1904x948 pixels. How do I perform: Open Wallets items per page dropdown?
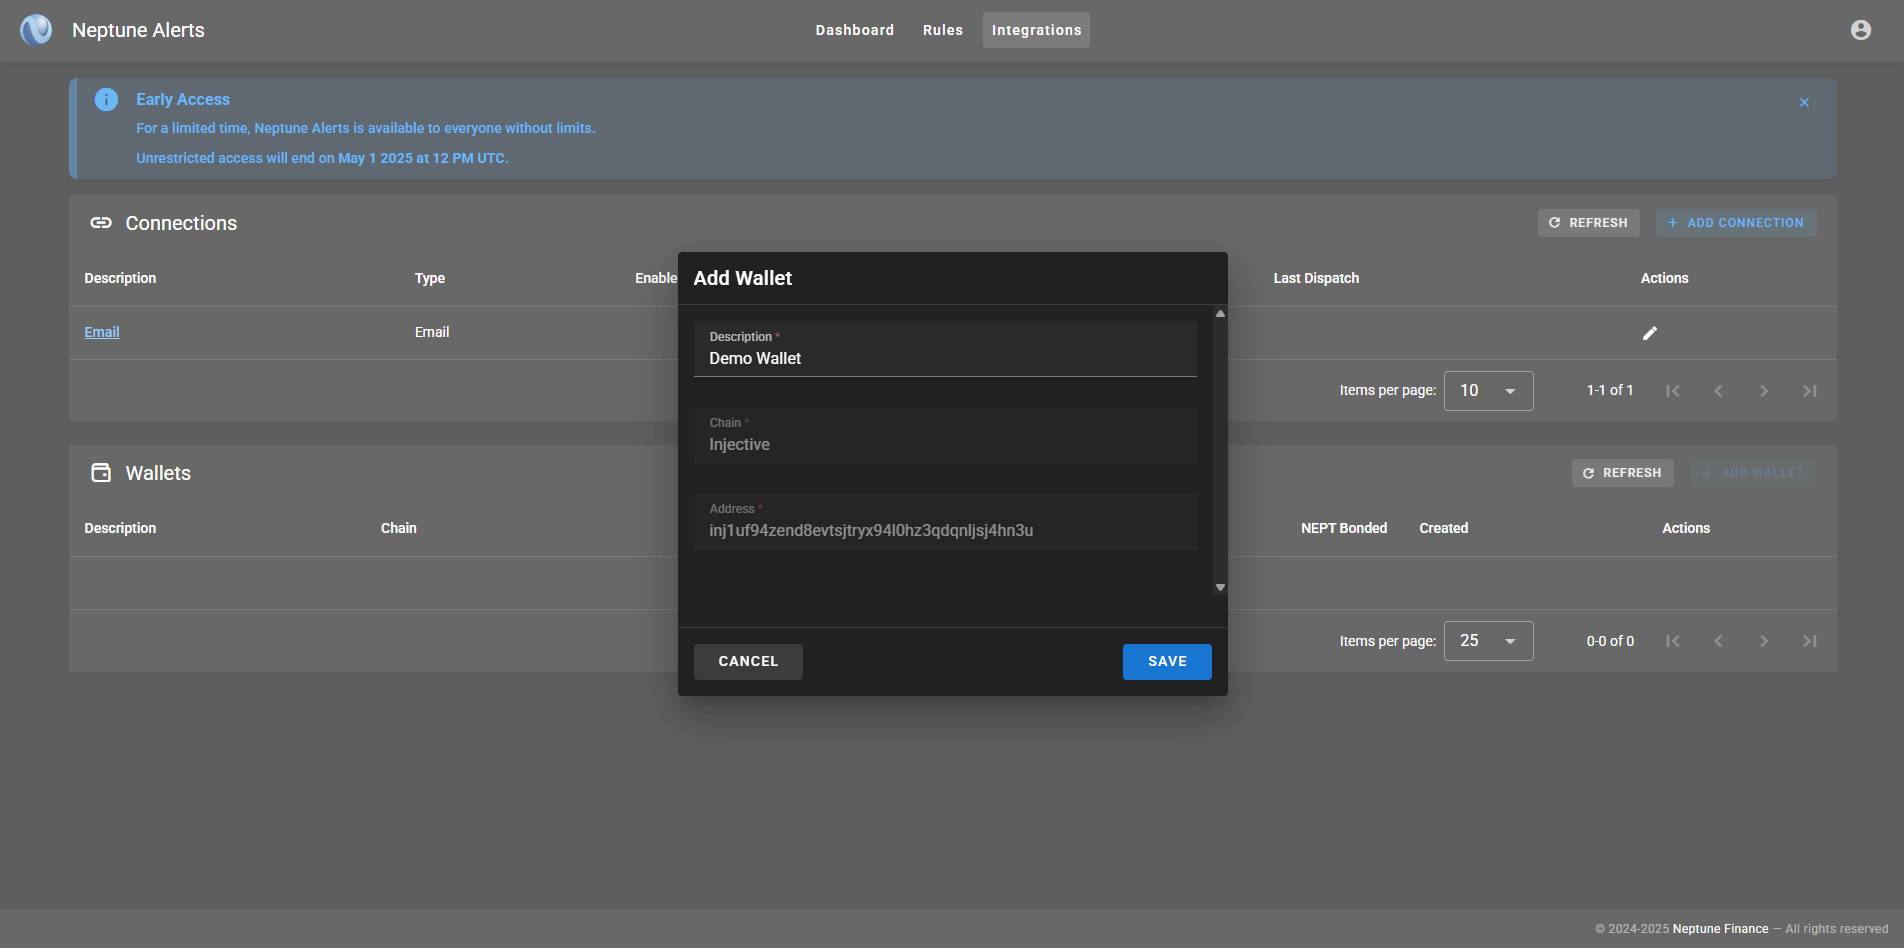(x=1488, y=641)
